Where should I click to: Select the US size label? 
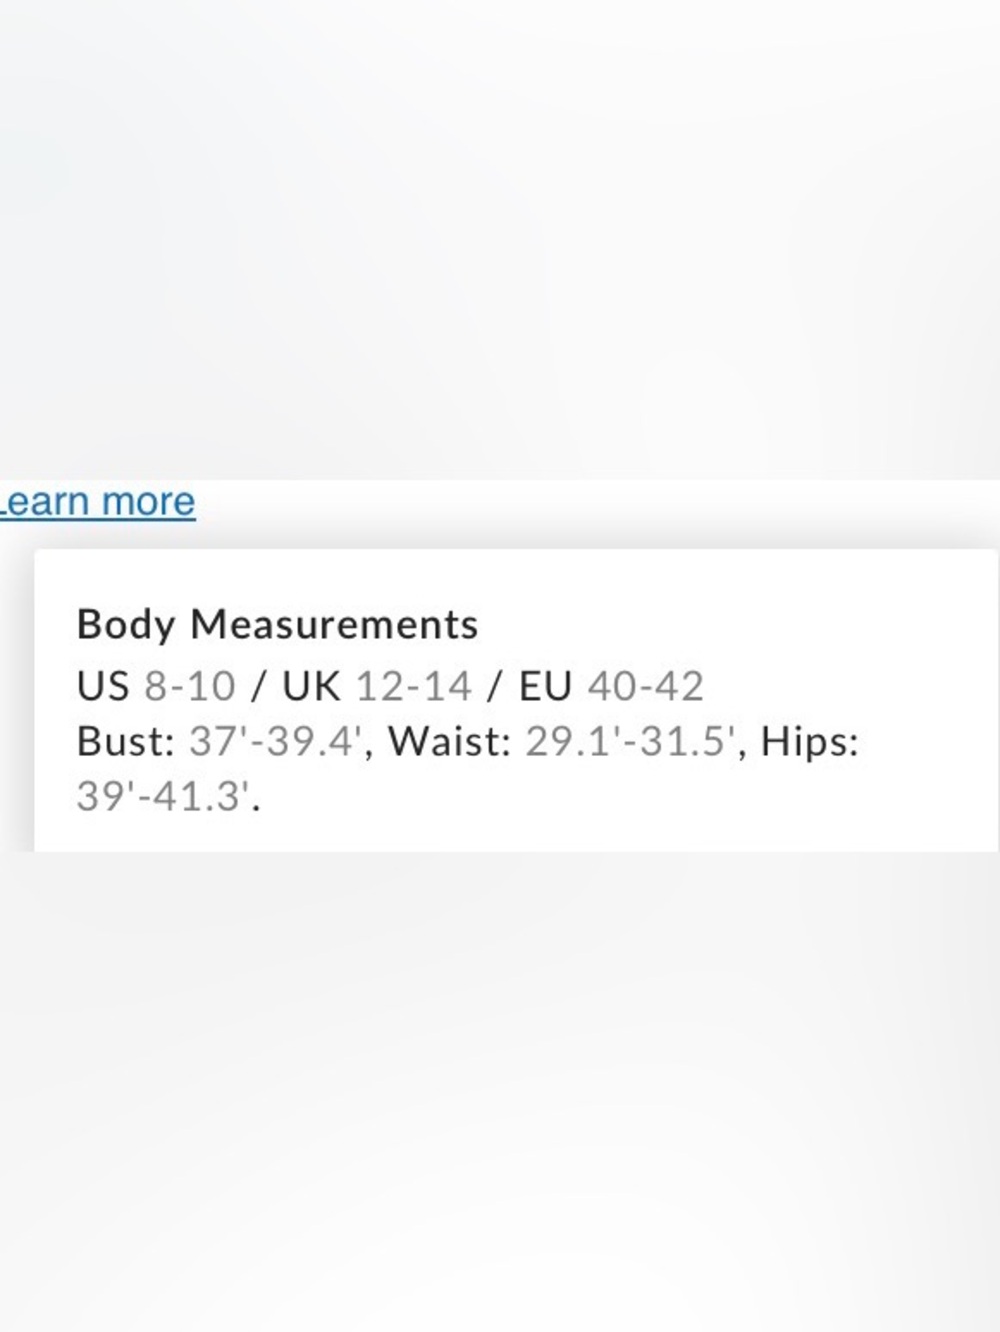[x=103, y=687]
